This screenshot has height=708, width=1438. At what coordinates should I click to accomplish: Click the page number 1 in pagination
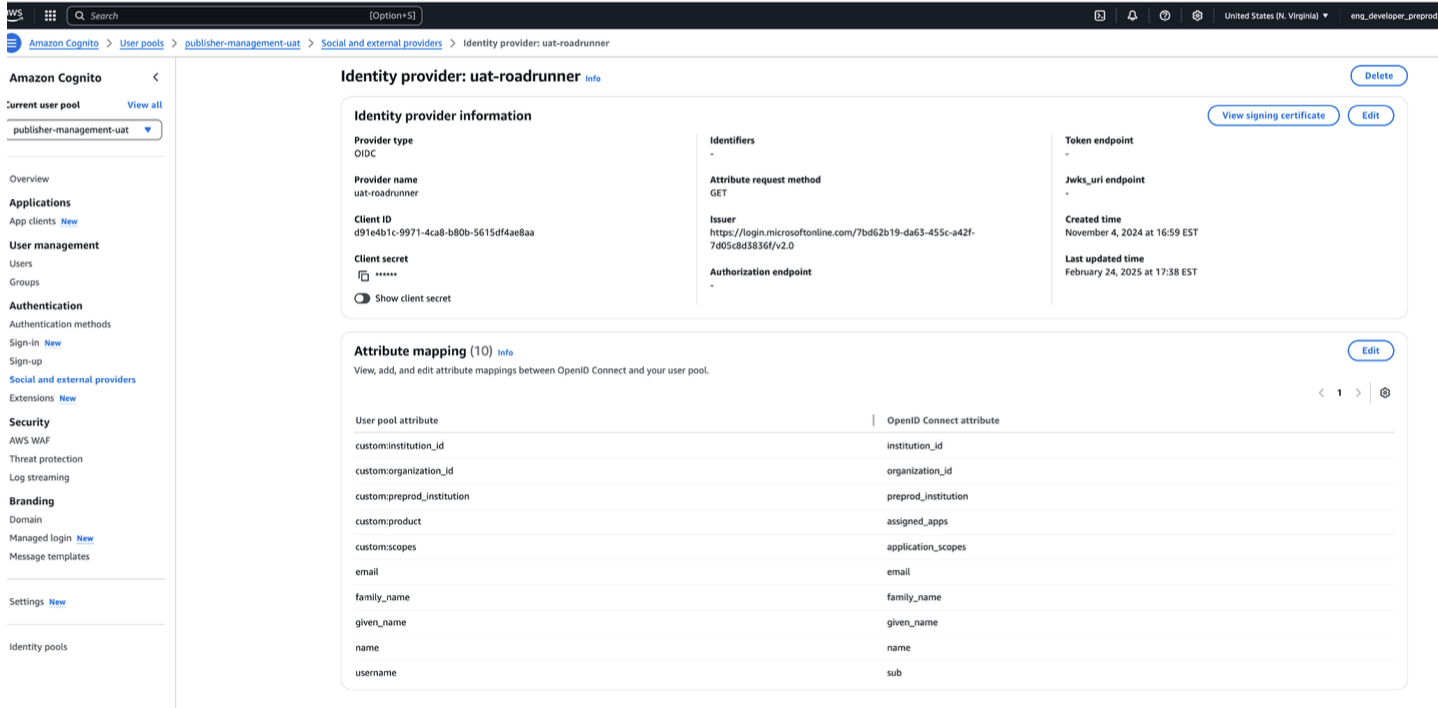click(1339, 393)
